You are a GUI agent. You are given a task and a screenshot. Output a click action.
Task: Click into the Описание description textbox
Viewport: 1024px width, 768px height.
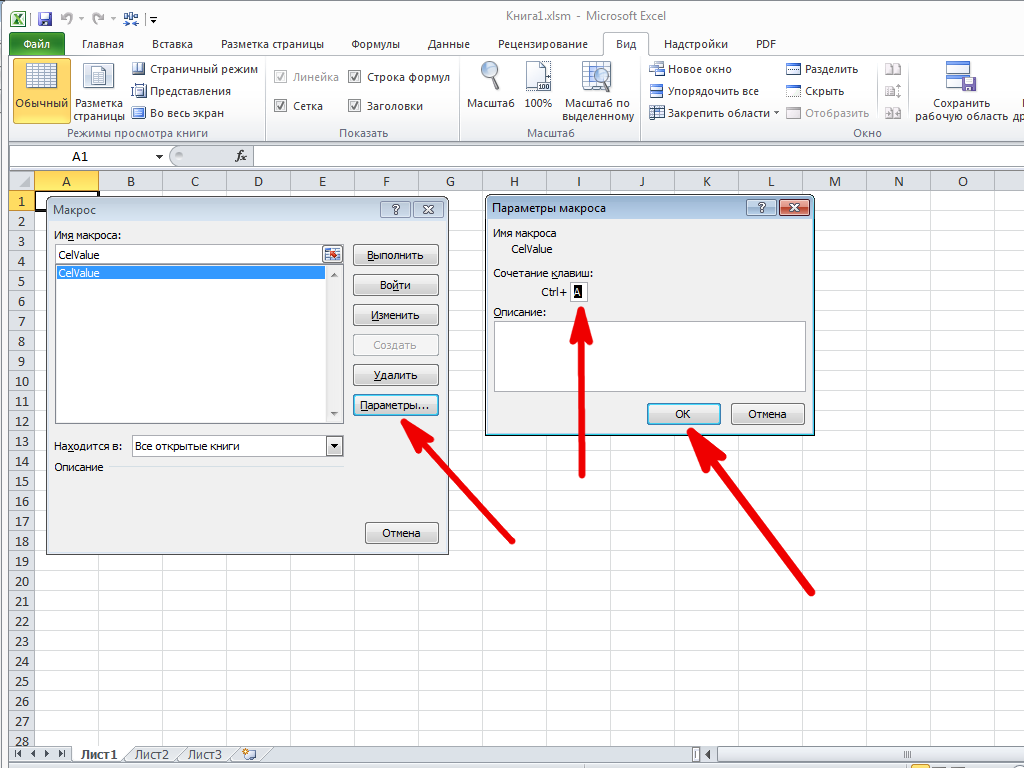coord(649,356)
